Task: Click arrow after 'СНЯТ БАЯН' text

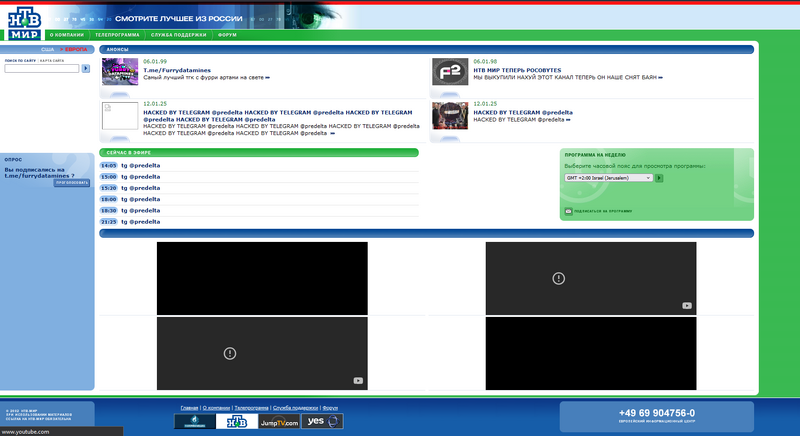Action: [660, 78]
